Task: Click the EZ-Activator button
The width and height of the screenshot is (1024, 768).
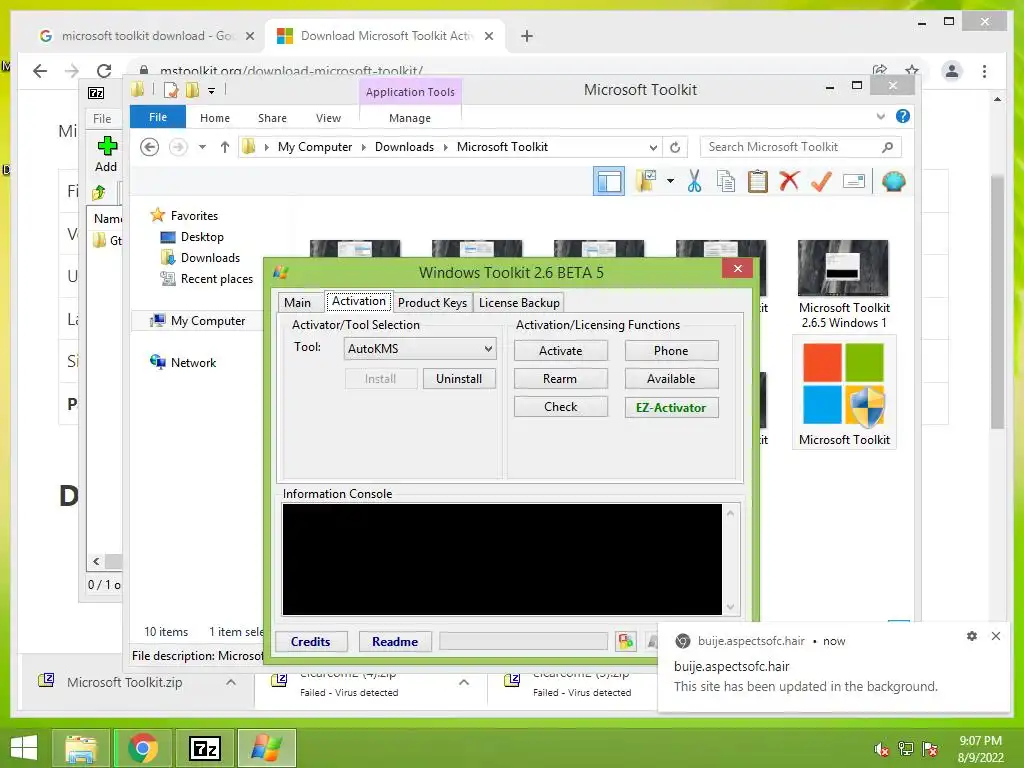Action: tap(671, 408)
